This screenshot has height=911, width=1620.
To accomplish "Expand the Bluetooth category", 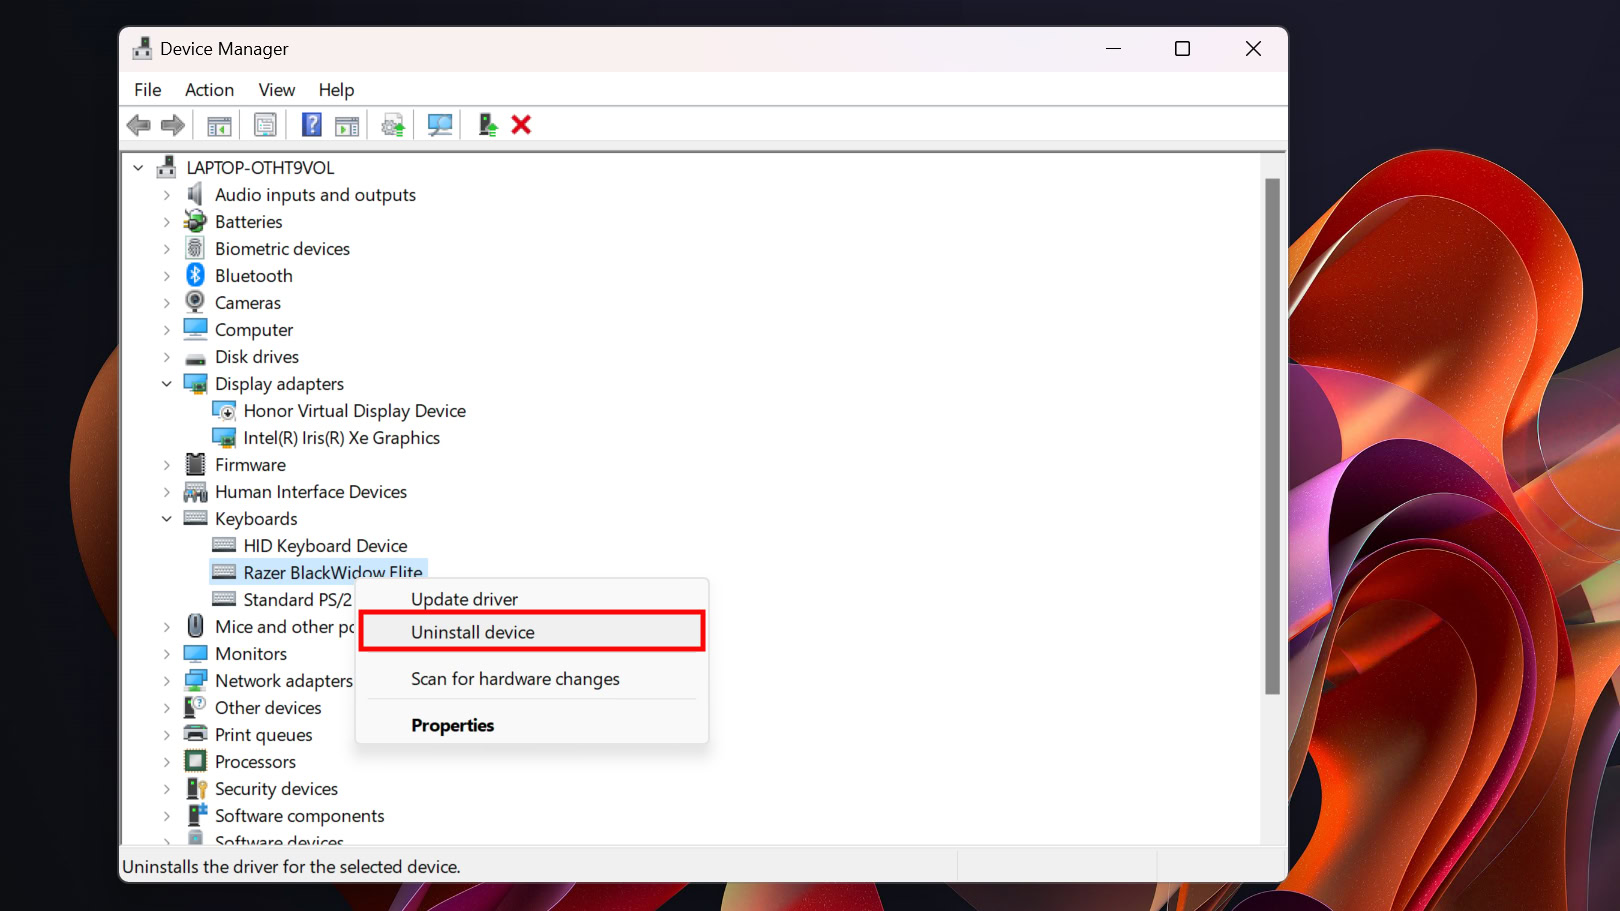I will click(x=167, y=276).
